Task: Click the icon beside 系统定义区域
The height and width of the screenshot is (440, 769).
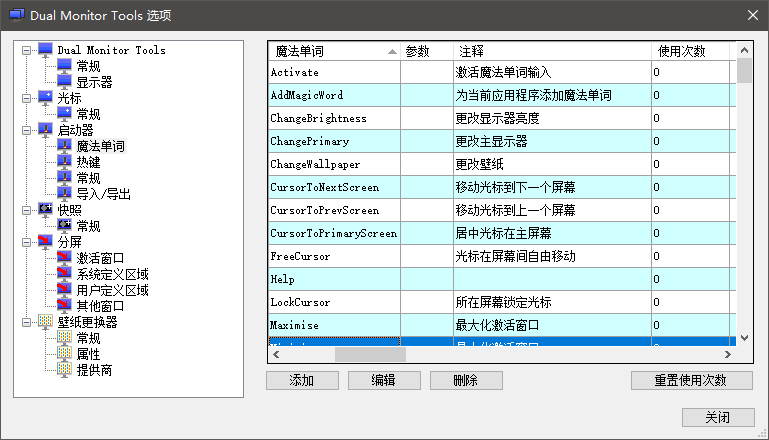Action: (64, 274)
